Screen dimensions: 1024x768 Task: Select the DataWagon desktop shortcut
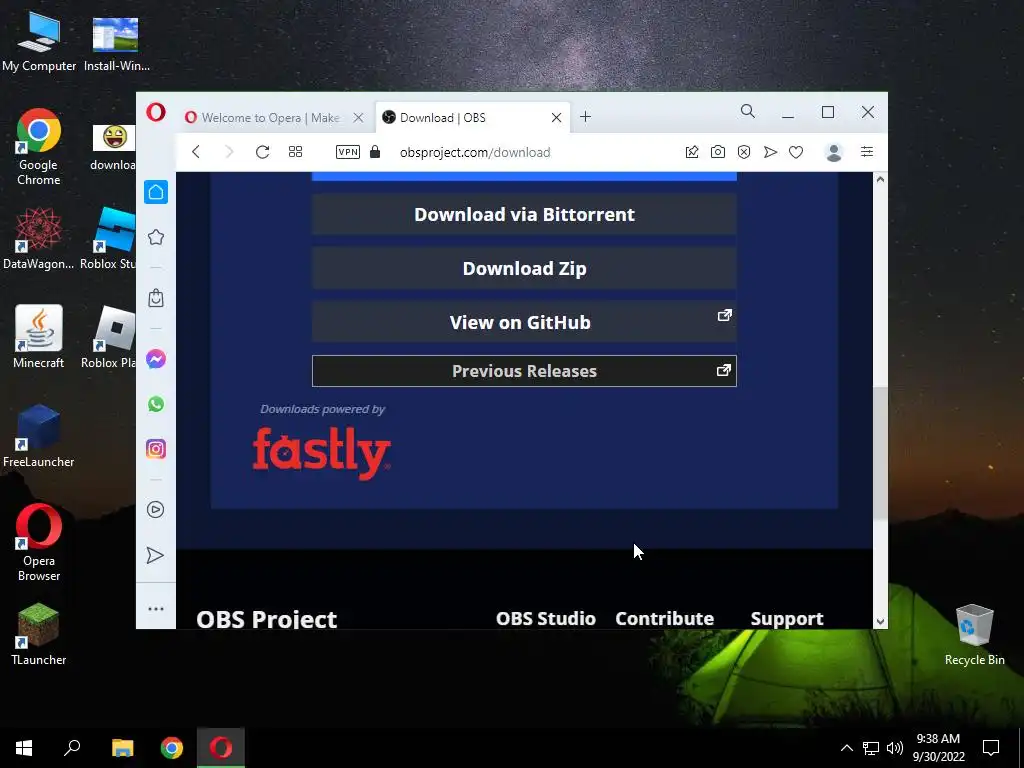tap(39, 238)
